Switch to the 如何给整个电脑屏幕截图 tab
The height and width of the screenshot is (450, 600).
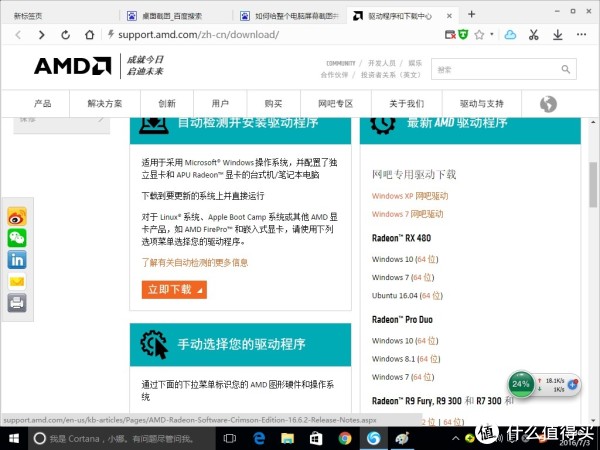tap(289, 16)
